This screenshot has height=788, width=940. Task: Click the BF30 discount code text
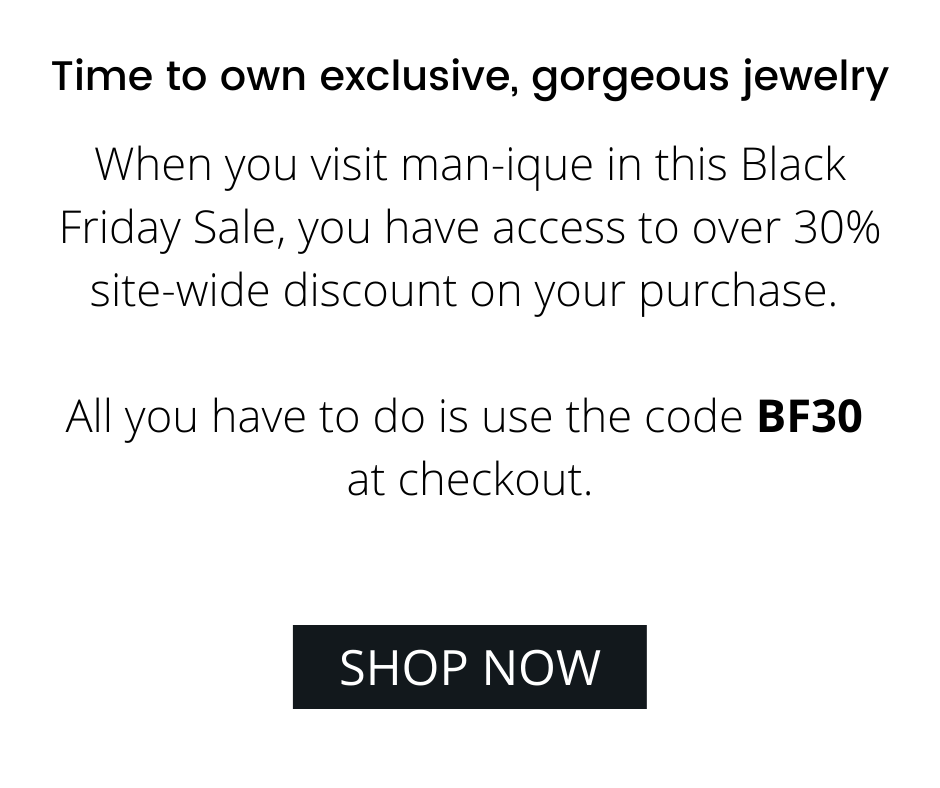(x=810, y=416)
